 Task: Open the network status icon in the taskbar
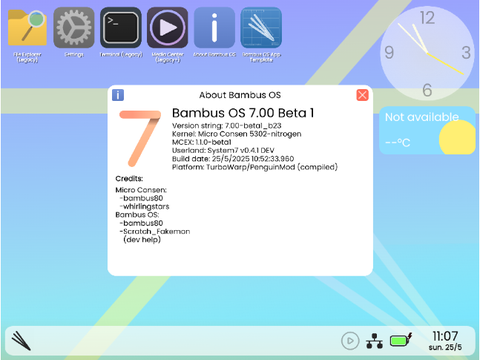[375, 341]
